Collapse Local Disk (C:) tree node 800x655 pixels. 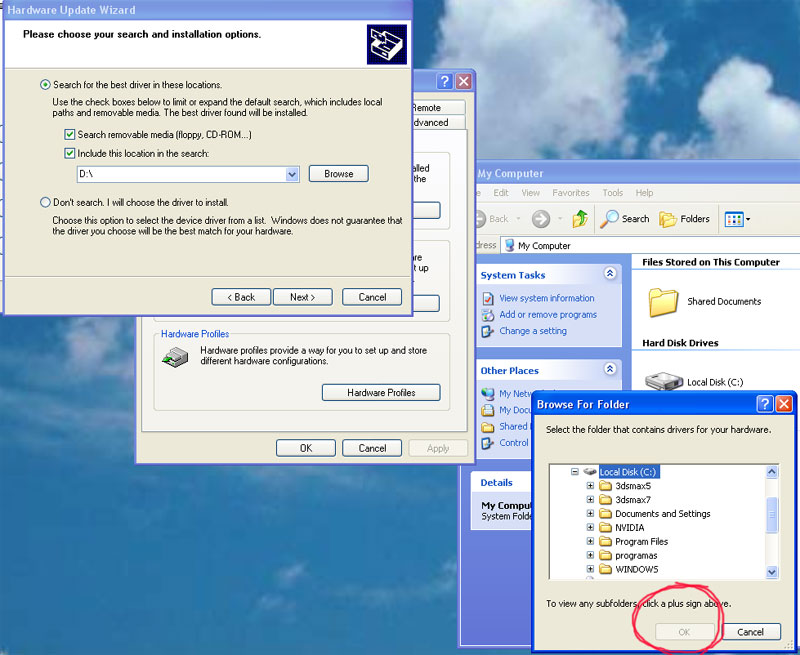[574, 472]
